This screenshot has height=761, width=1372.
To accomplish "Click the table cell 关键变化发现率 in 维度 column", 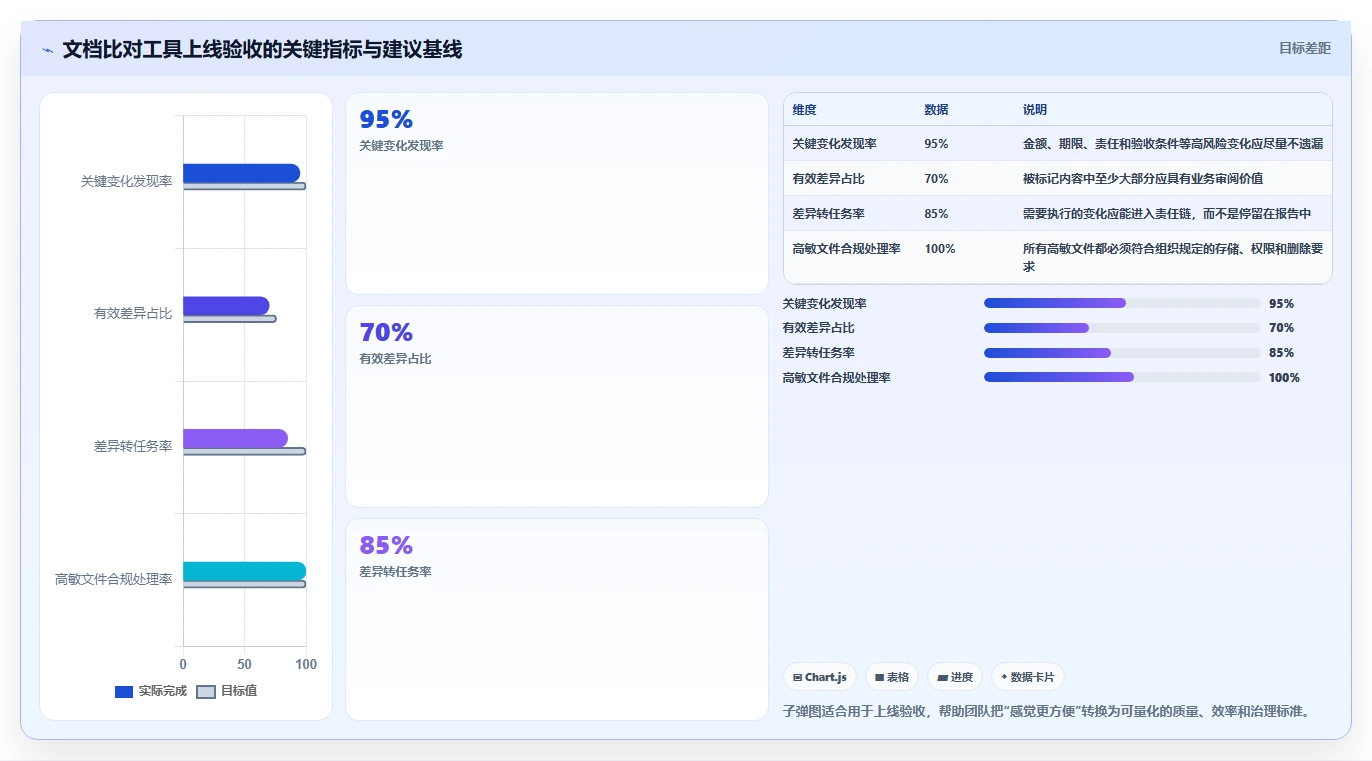I will [x=834, y=144].
